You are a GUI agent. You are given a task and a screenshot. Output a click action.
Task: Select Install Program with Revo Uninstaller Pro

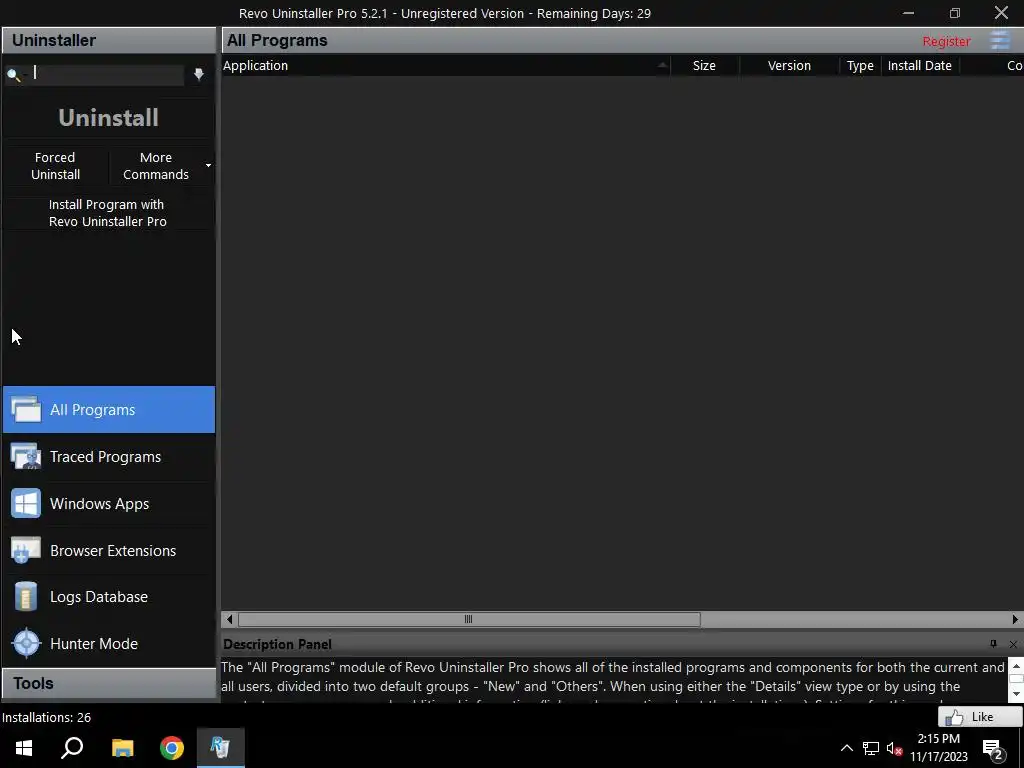[108, 213]
